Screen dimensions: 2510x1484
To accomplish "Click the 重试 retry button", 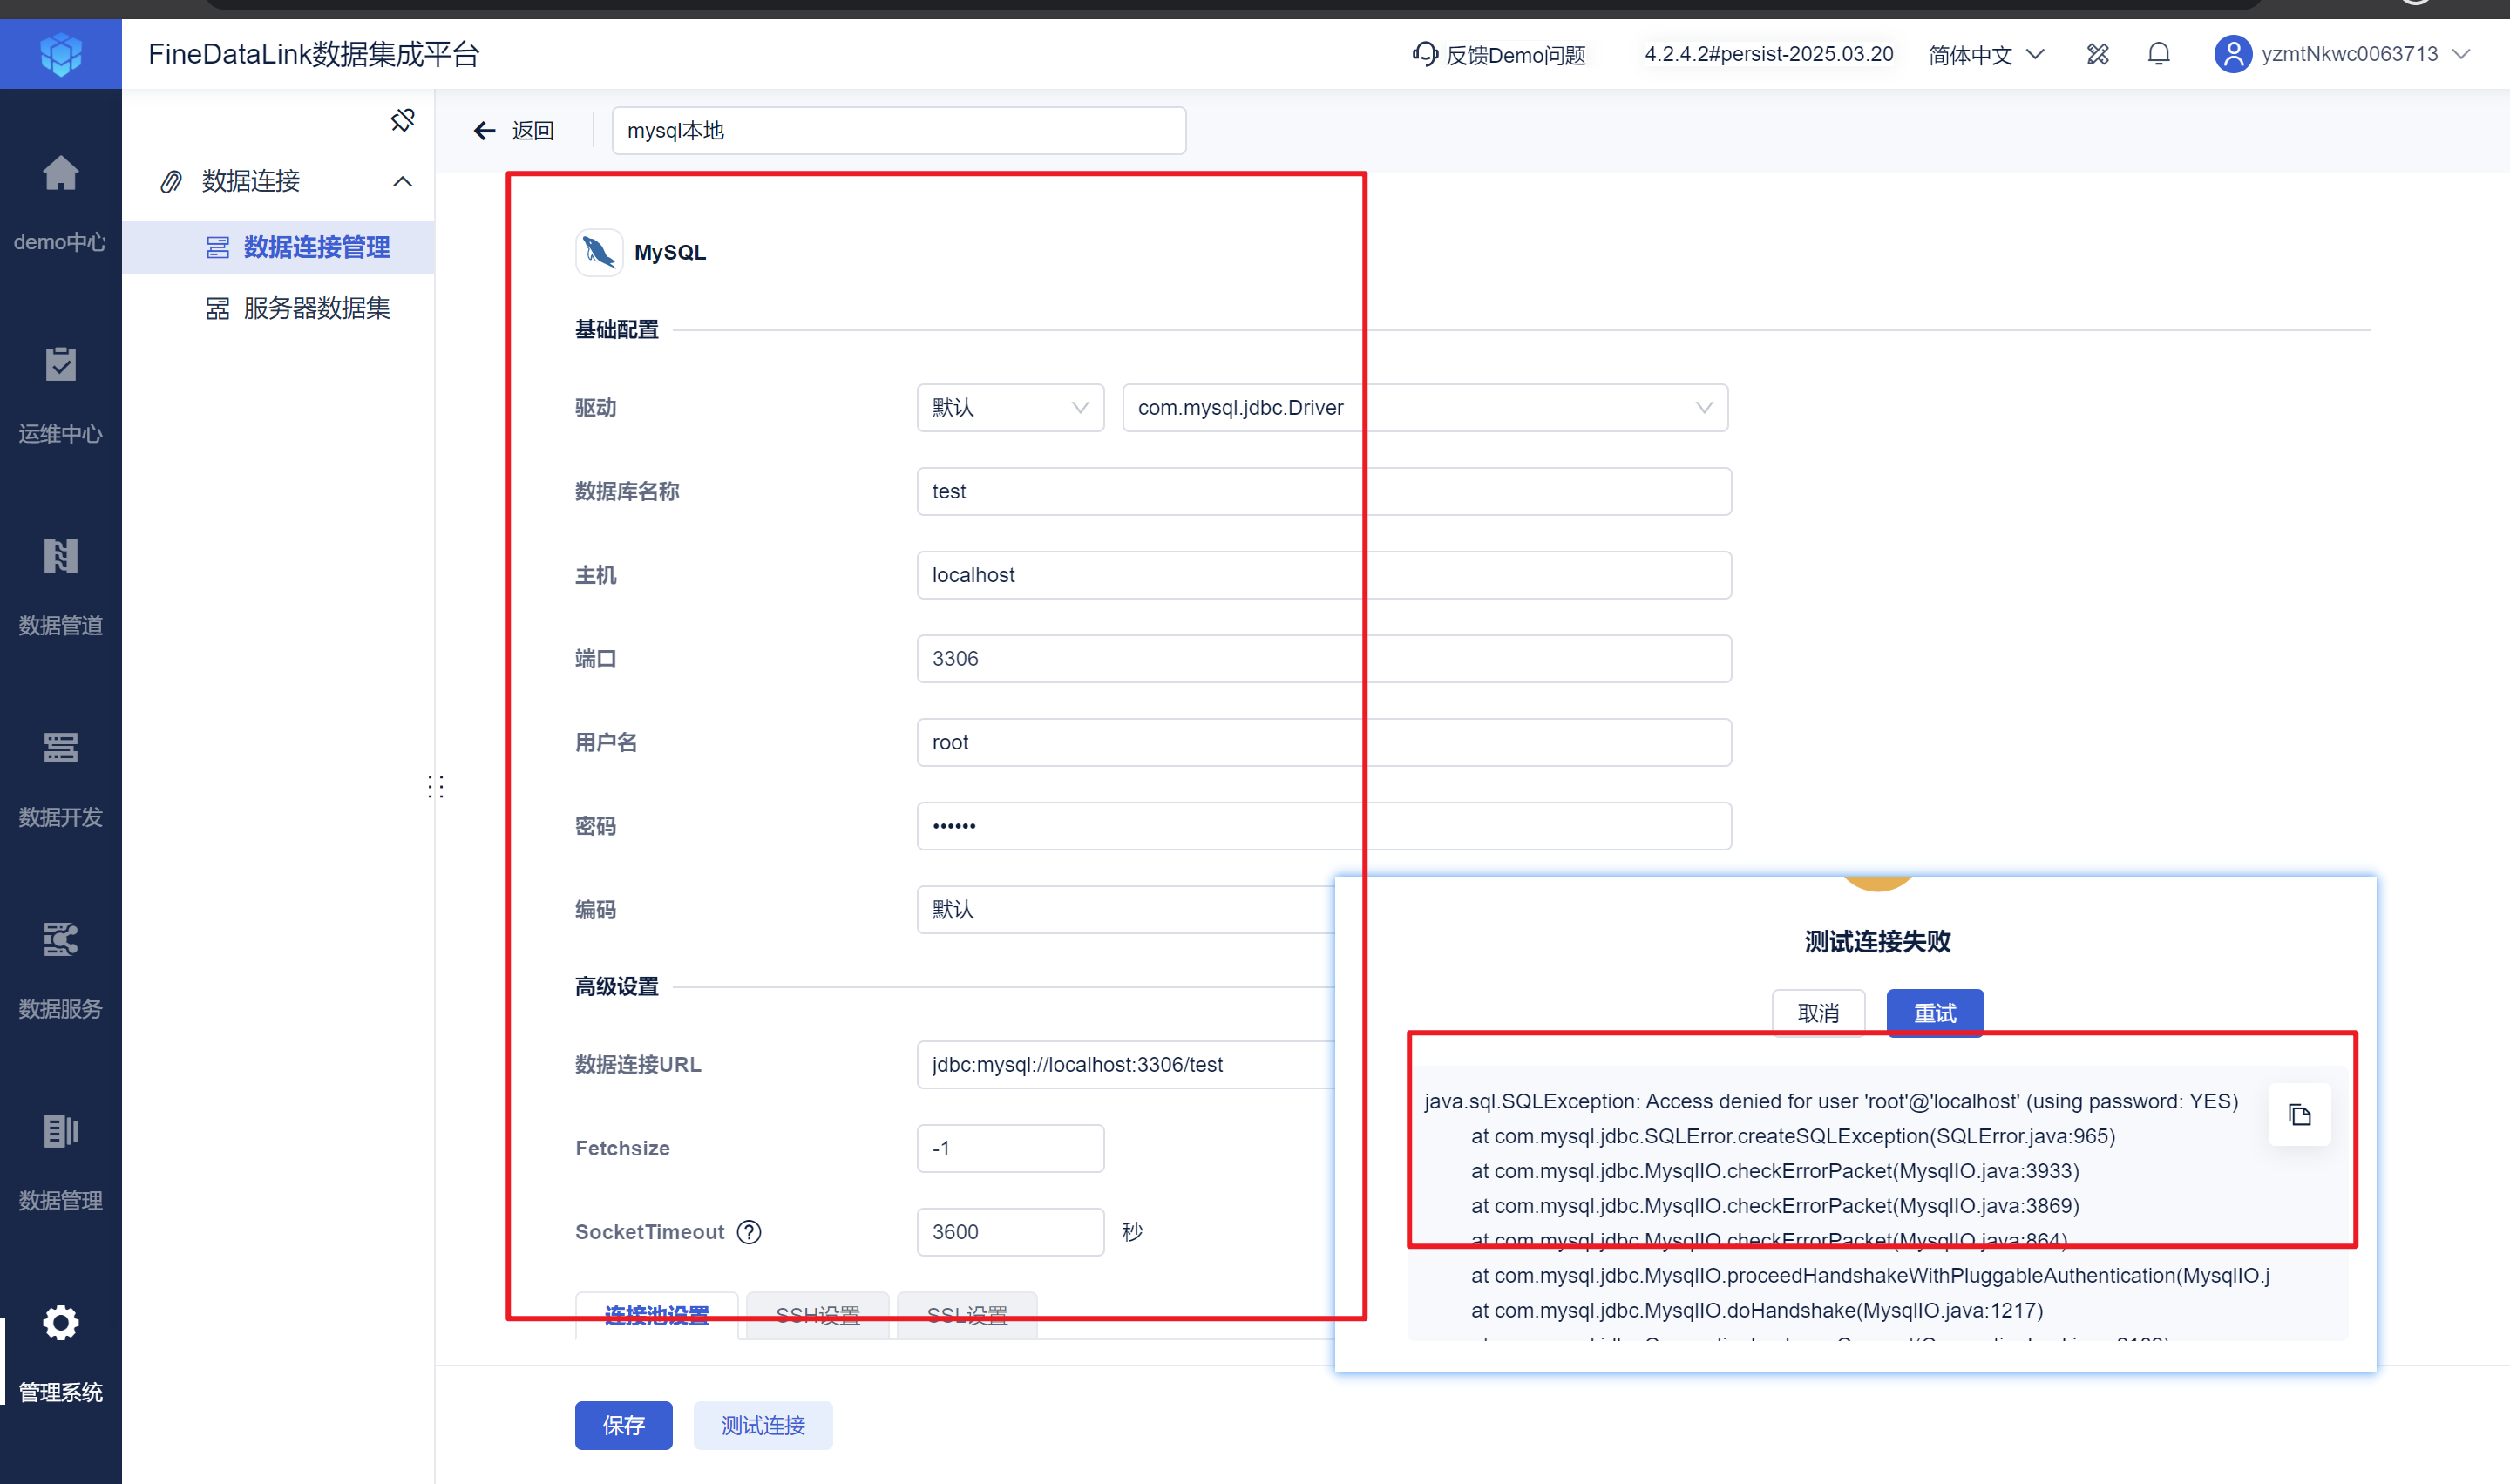I will click(1934, 1013).
